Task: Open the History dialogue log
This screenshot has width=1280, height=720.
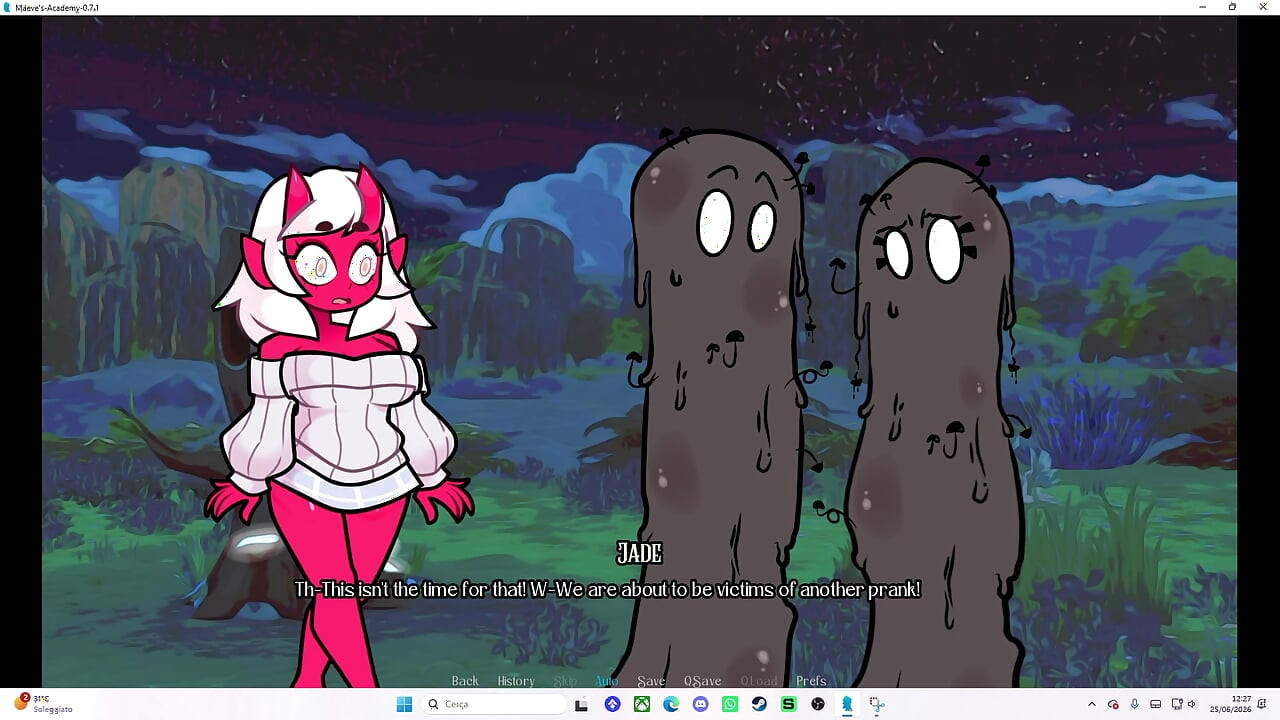Action: click(x=516, y=681)
